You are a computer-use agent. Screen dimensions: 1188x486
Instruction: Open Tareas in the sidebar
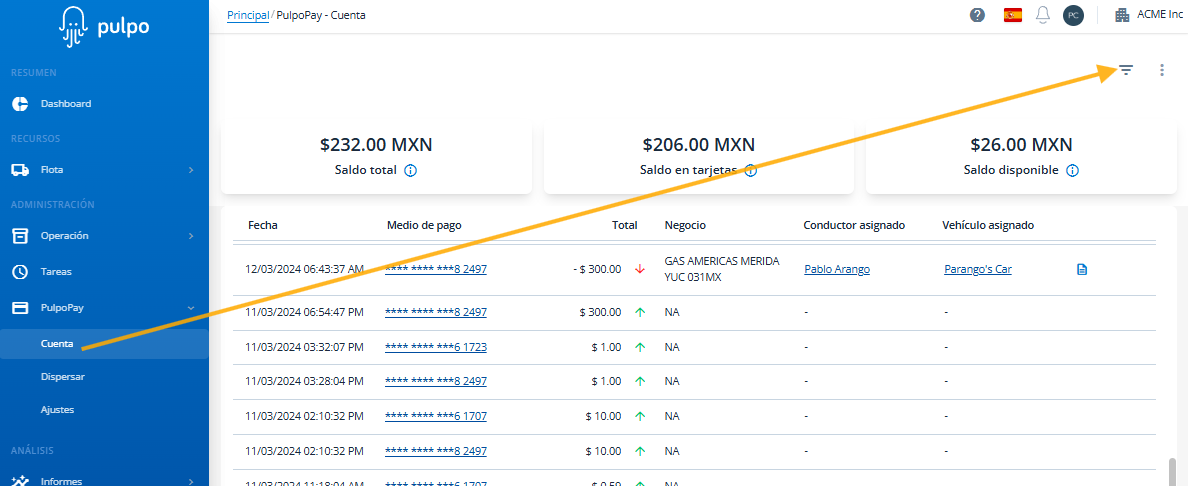click(56, 272)
